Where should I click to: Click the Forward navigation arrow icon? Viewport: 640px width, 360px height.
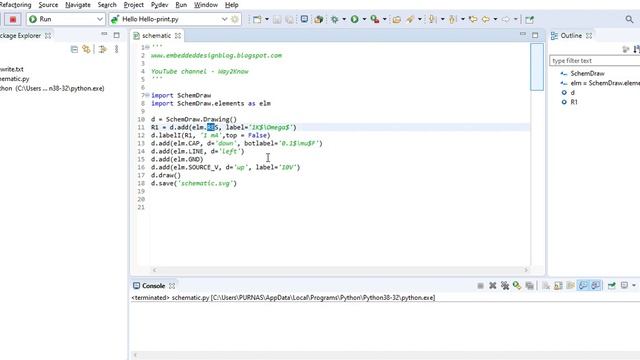tap(505, 19)
